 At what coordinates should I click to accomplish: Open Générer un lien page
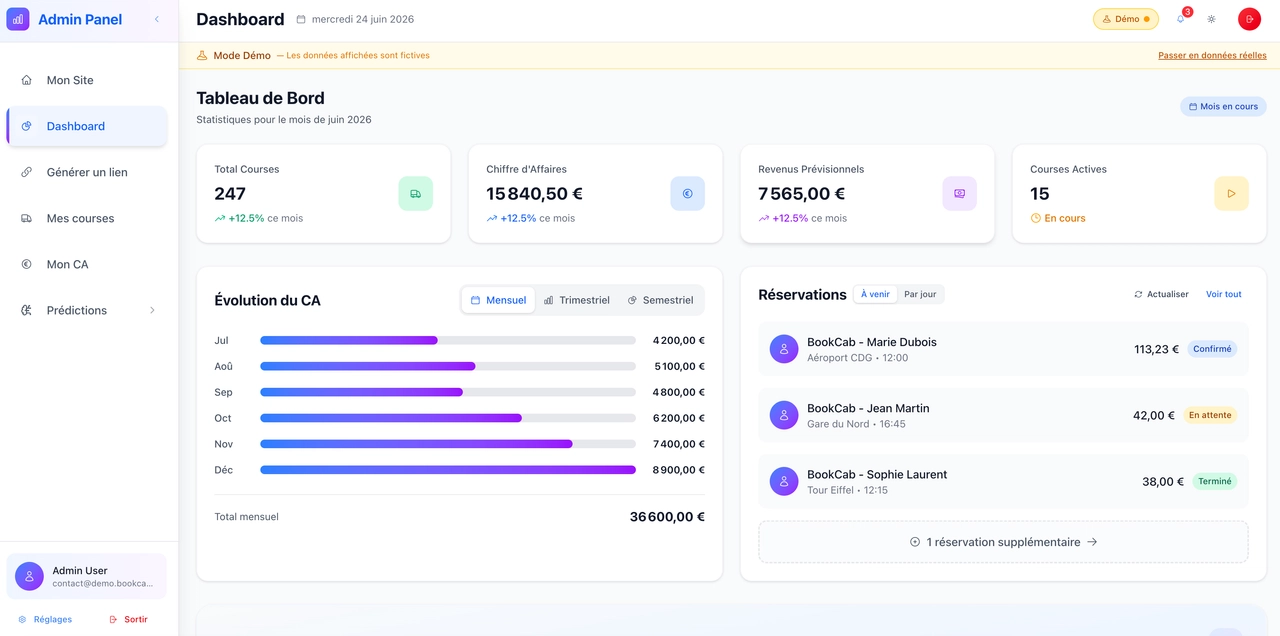pyautogui.click(x=86, y=172)
